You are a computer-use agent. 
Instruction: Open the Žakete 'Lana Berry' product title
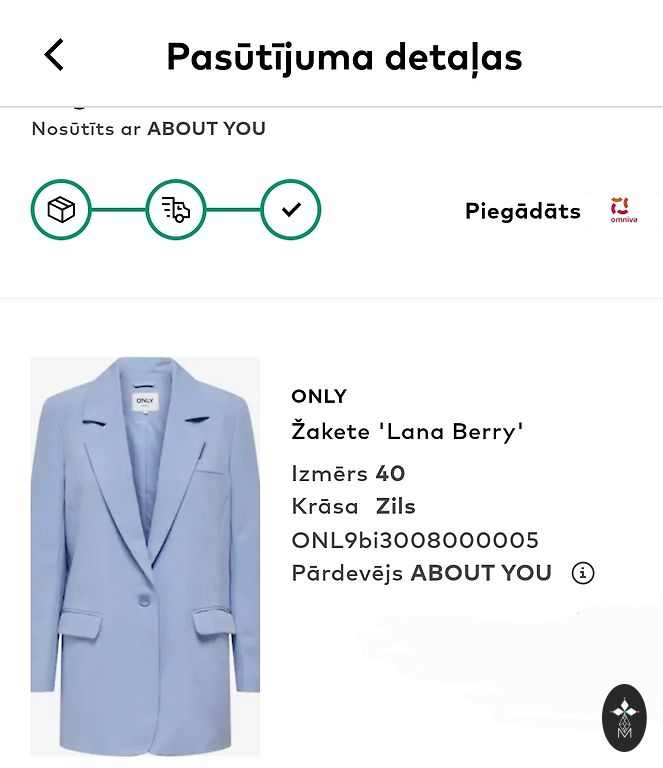pyautogui.click(x=407, y=432)
